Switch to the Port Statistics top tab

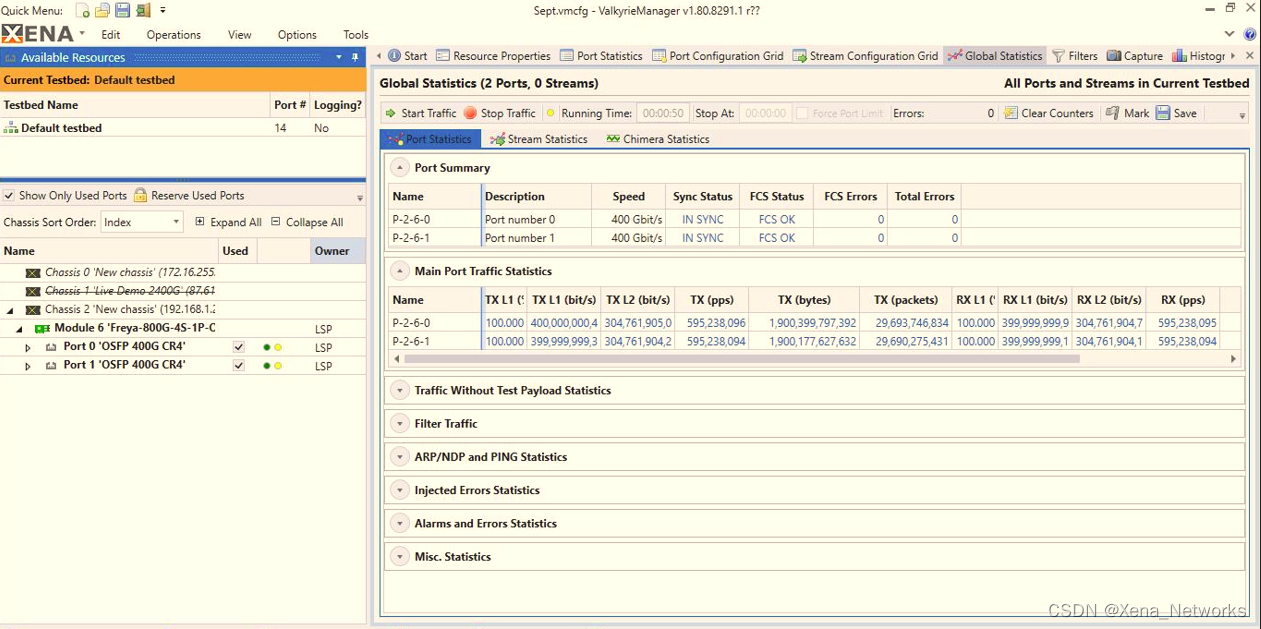(601, 56)
